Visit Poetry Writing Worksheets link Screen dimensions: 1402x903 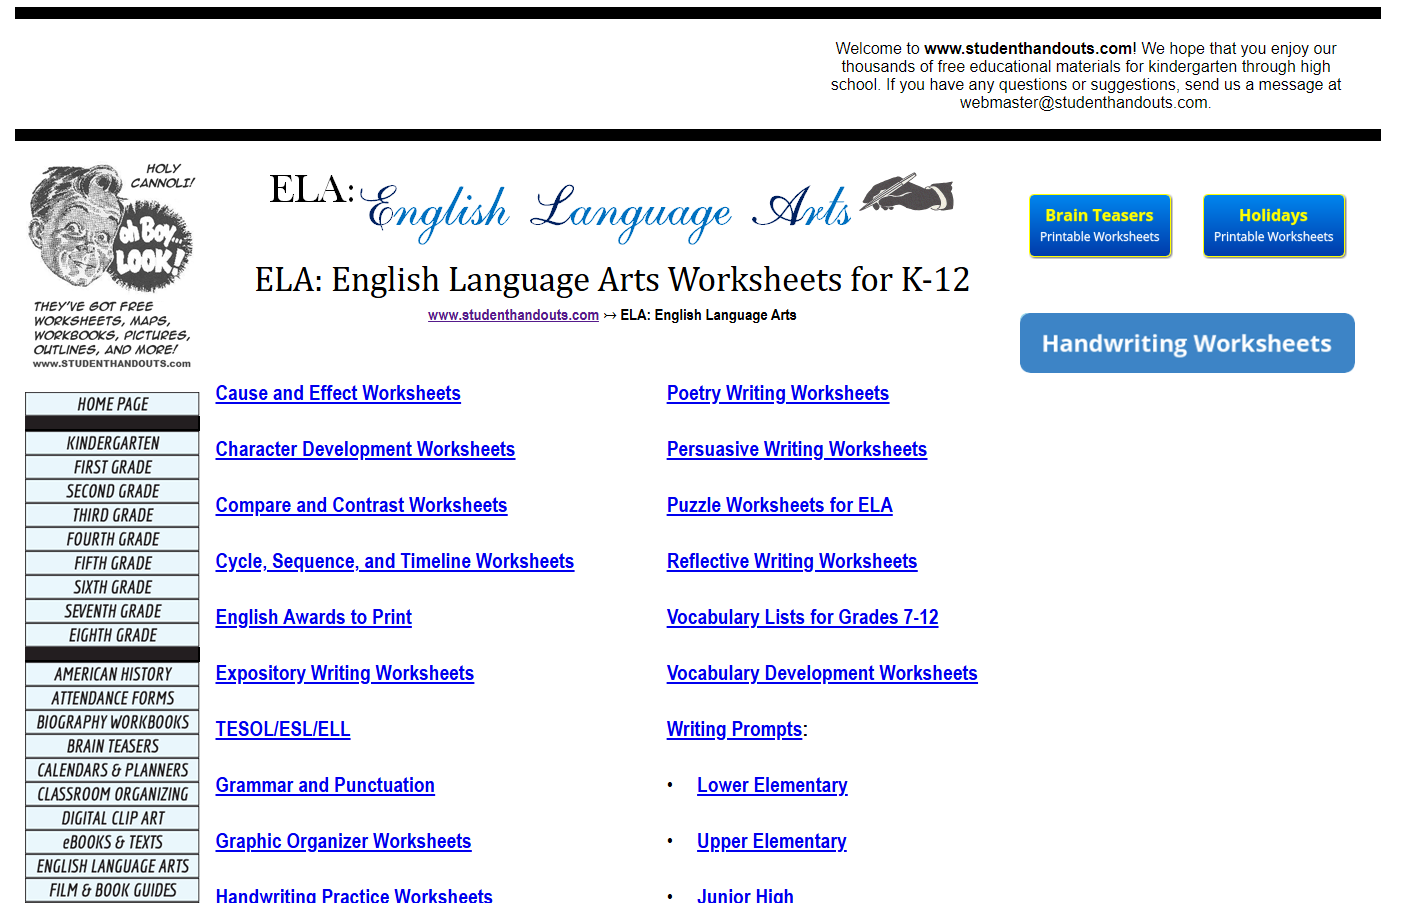(777, 393)
